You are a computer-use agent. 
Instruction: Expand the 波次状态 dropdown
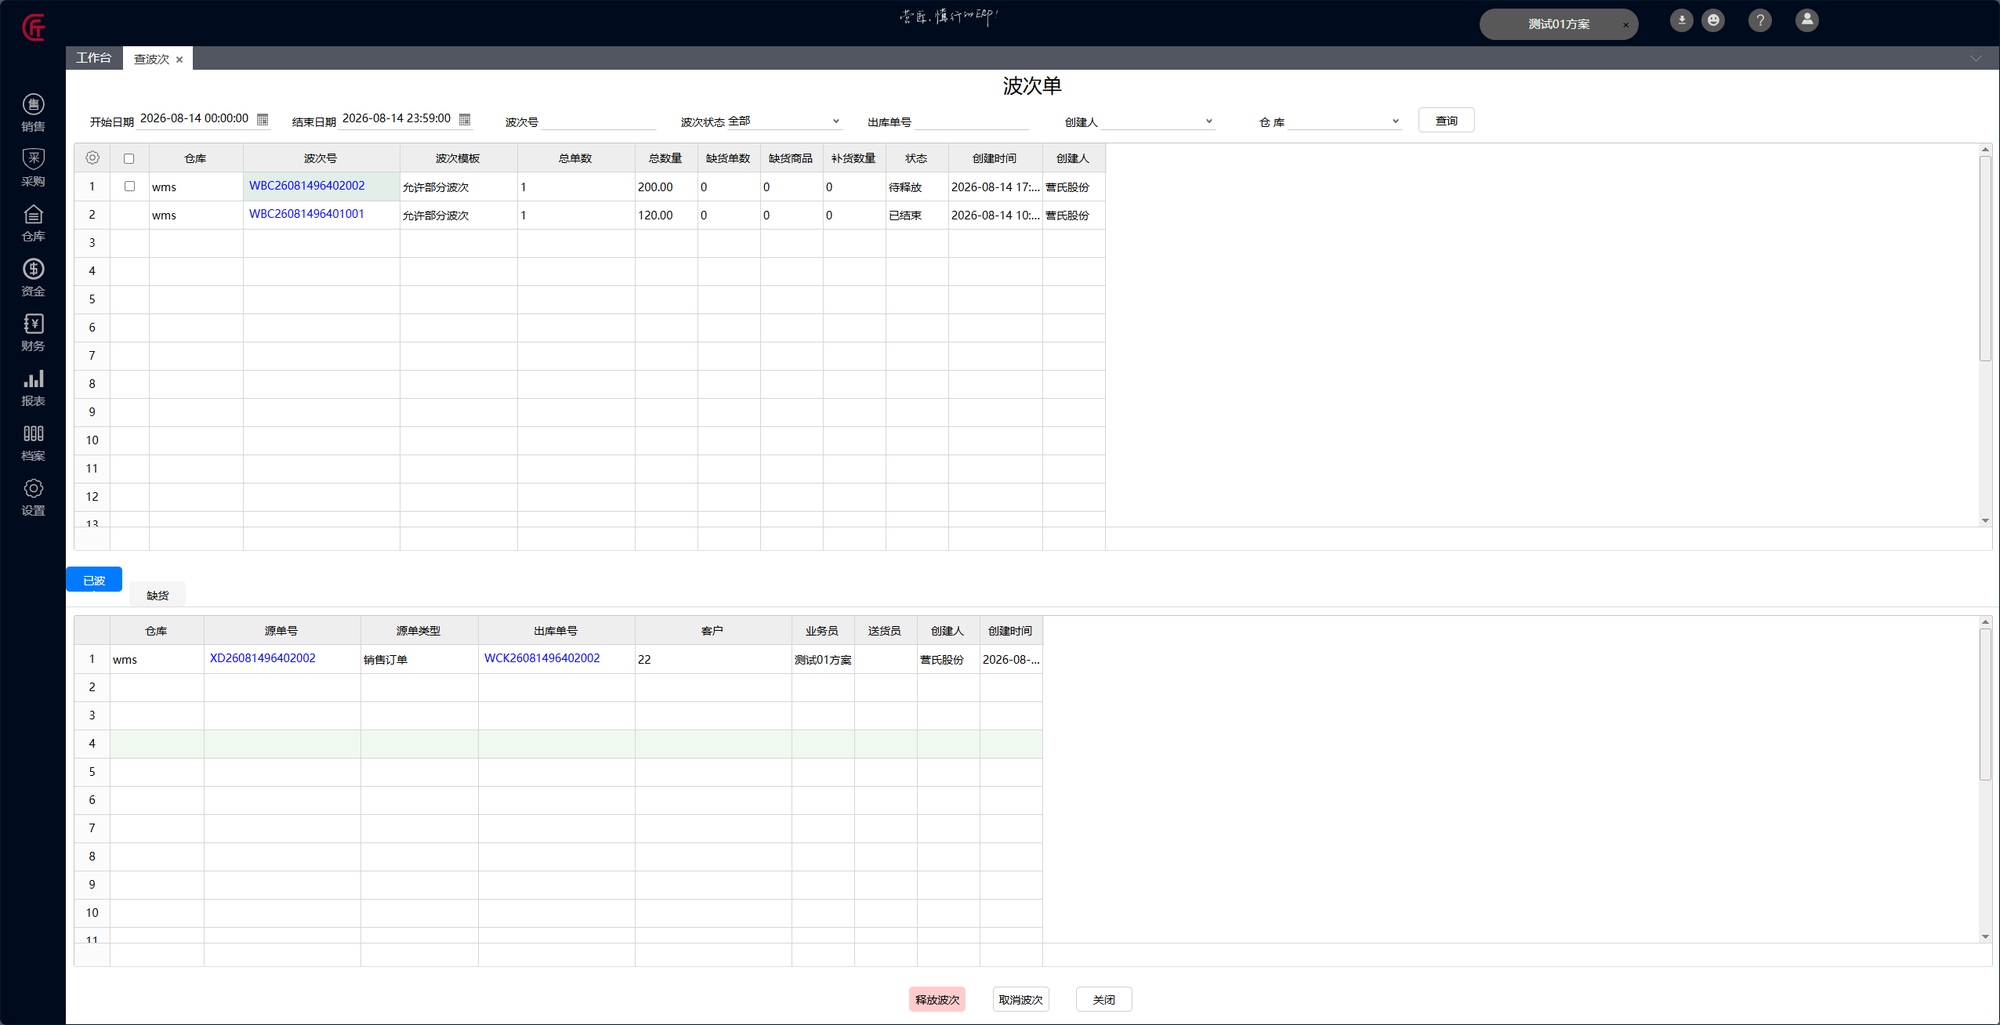coord(836,122)
